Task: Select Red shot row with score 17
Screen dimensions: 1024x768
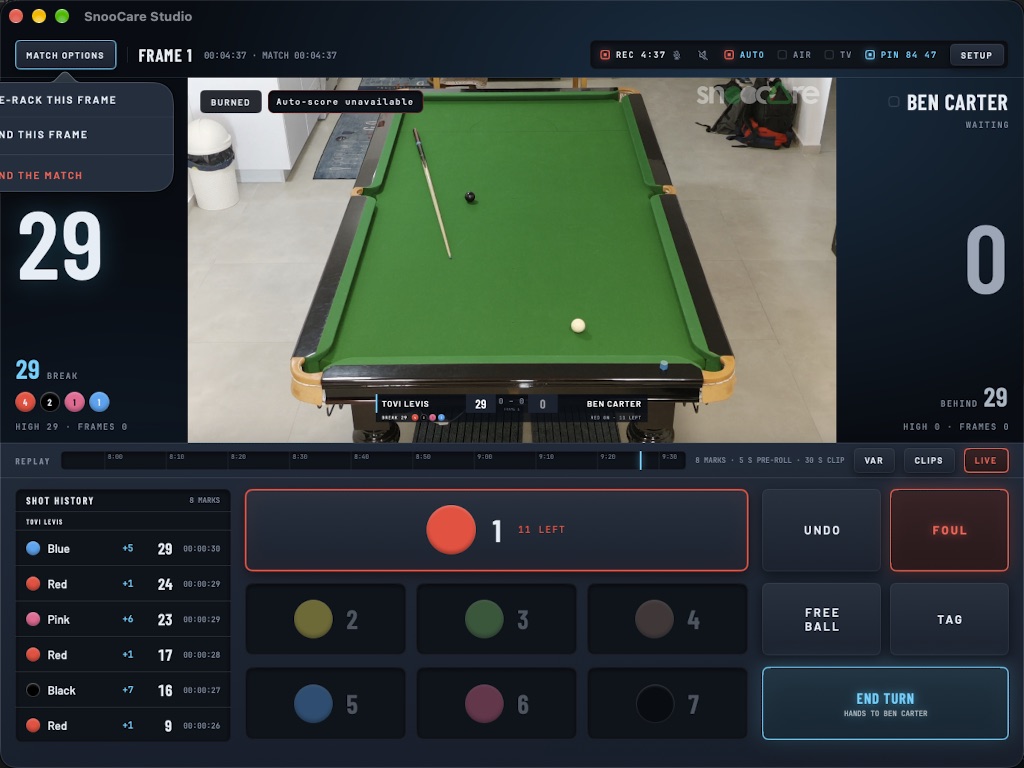Action: [x=123, y=654]
